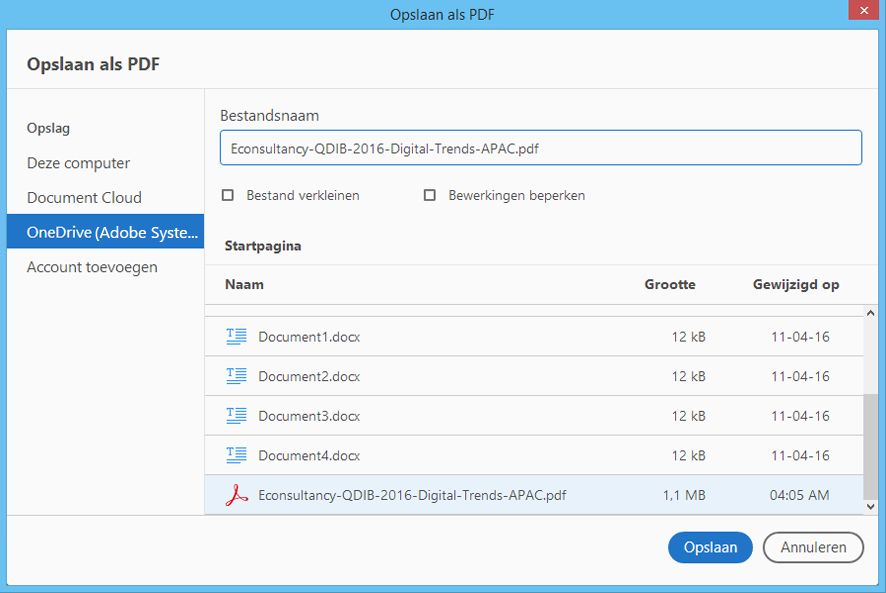Click 11-04-16 date of Document2.docx
This screenshot has height=593, width=886.
click(x=800, y=376)
